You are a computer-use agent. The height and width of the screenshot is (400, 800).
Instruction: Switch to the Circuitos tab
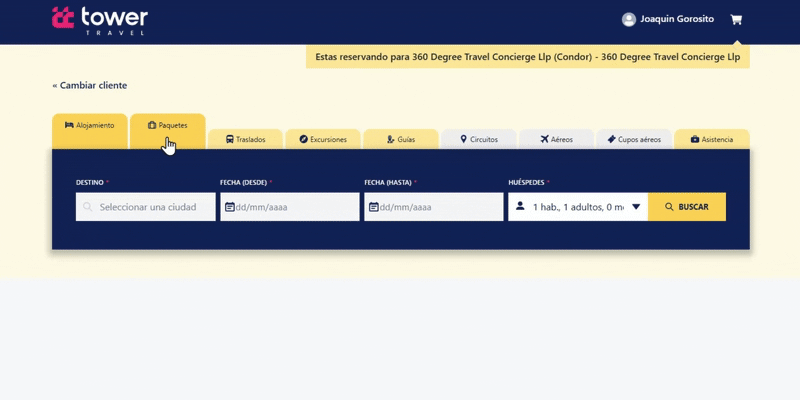[479, 140]
